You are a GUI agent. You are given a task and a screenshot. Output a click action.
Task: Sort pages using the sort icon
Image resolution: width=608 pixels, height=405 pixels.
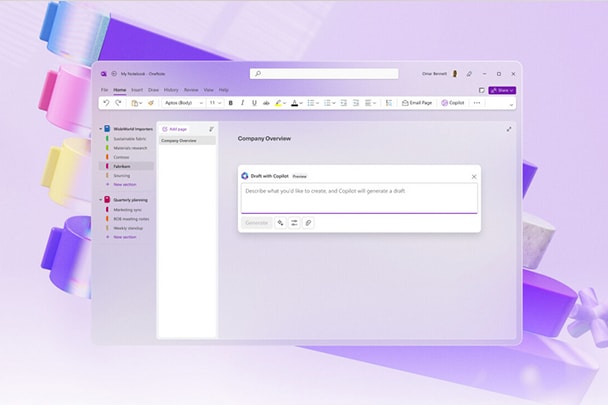click(x=211, y=129)
